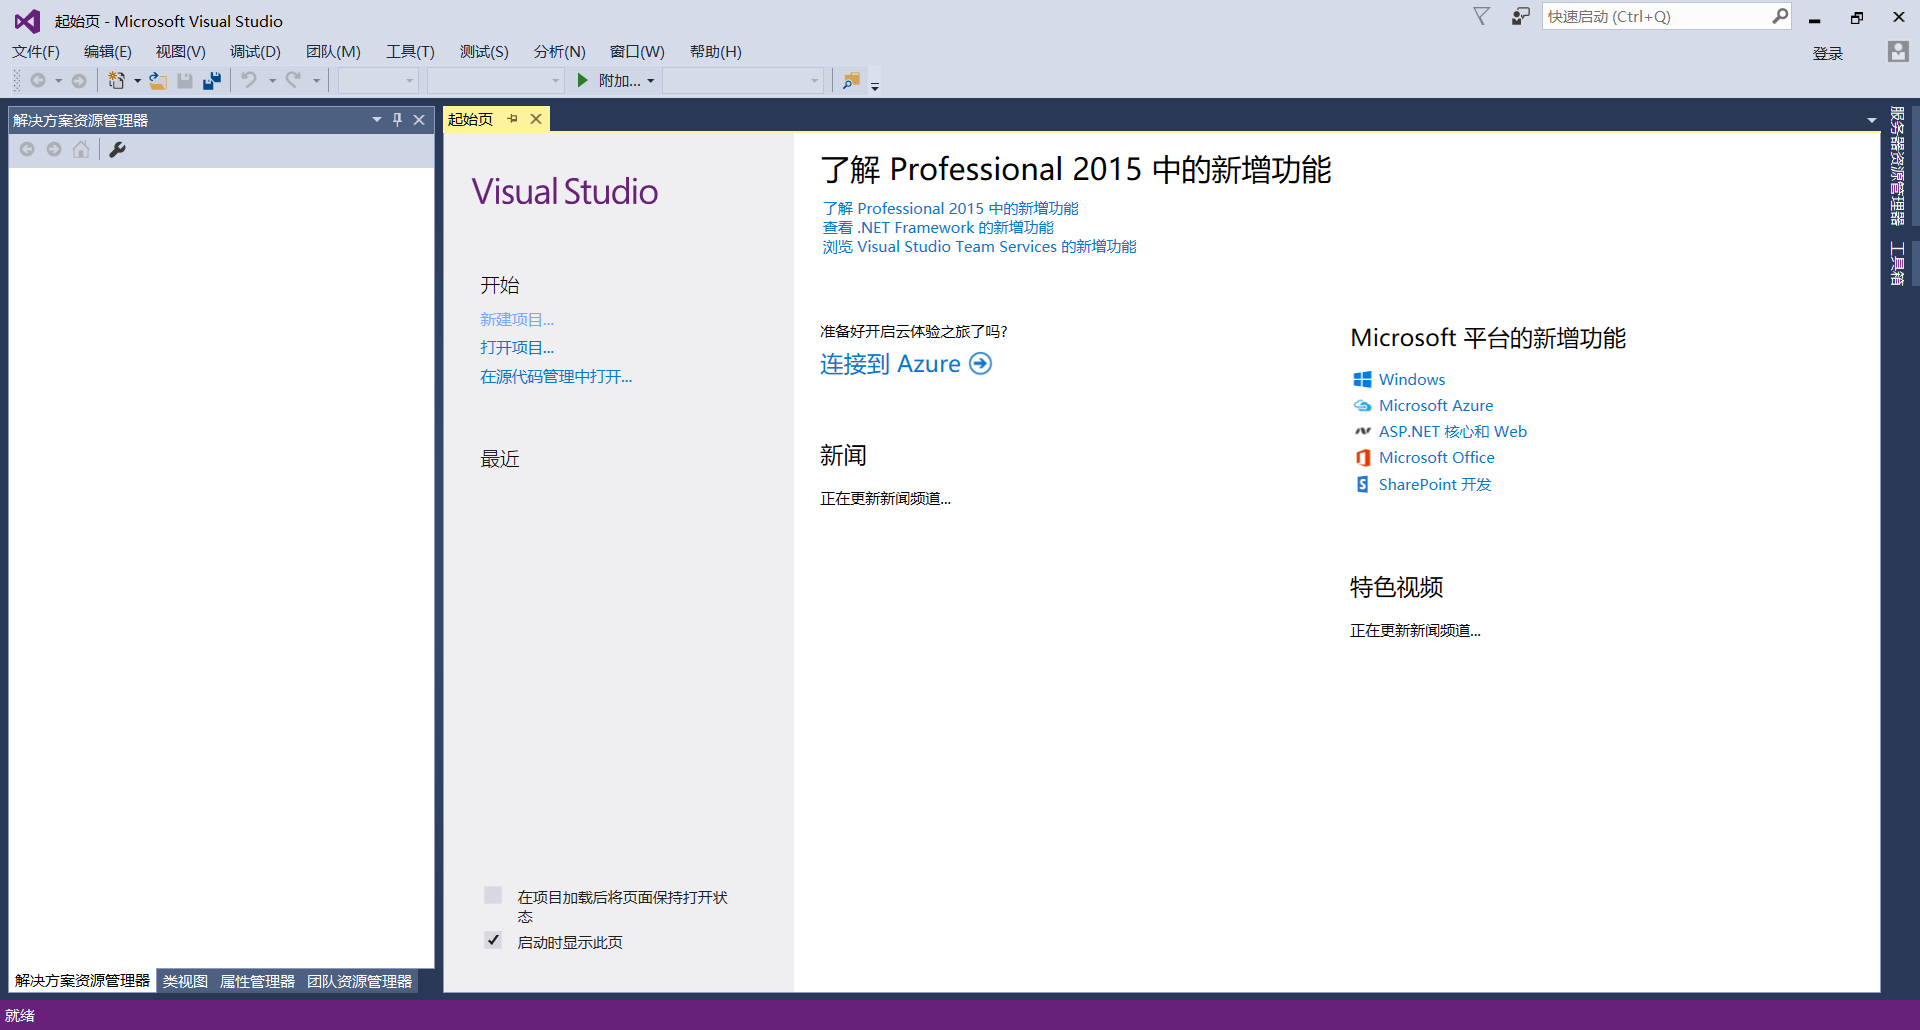Screen dimensions: 1920x1030
Task: Open the SharePoint 开发 link
Action: (x=1435, y=484)
